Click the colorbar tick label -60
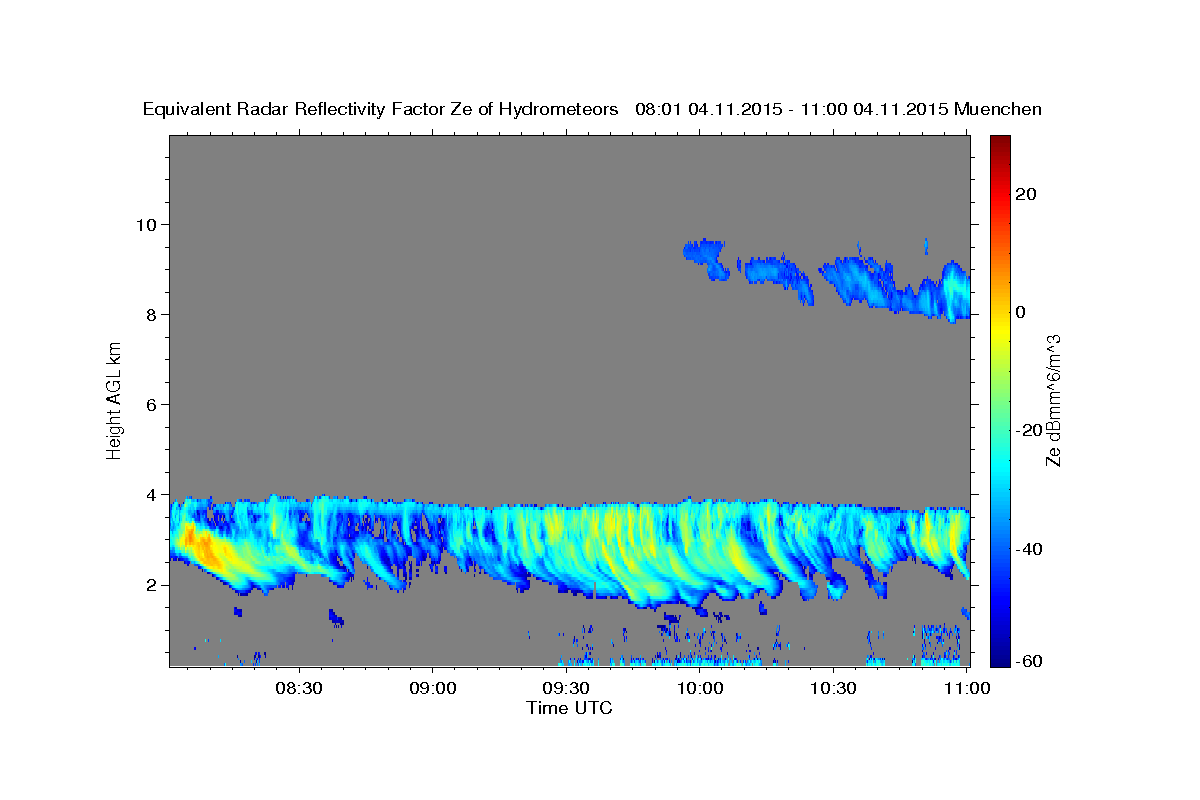 (x=1028, y=662)
